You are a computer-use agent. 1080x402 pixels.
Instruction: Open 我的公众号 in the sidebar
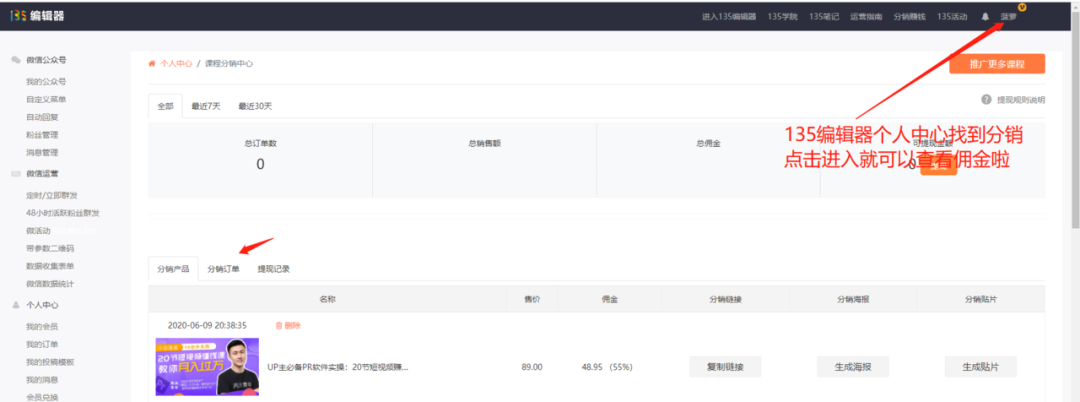[x=45, y=81]
